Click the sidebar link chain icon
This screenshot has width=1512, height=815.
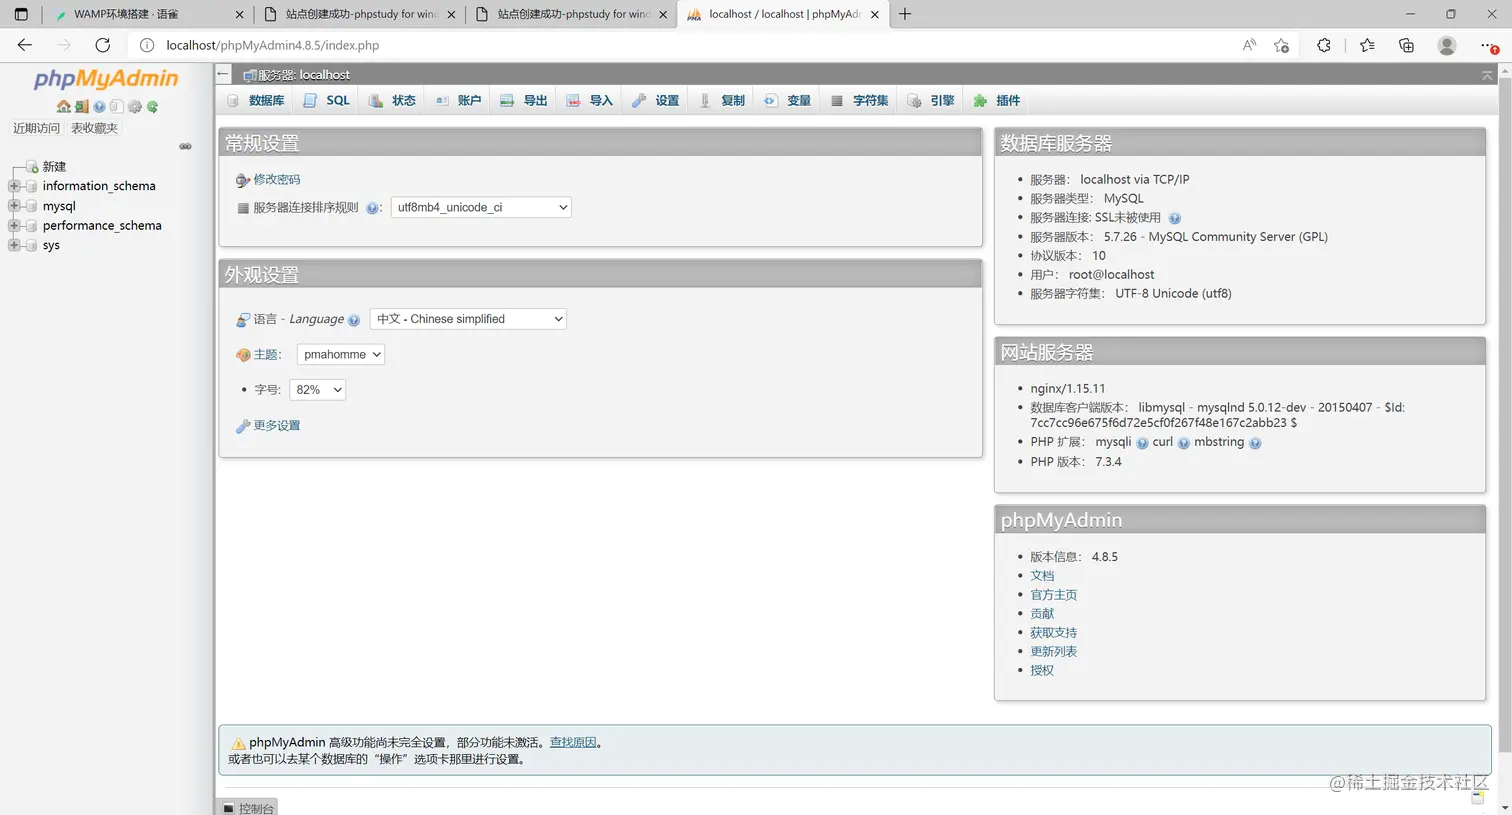tap(185, 146)
